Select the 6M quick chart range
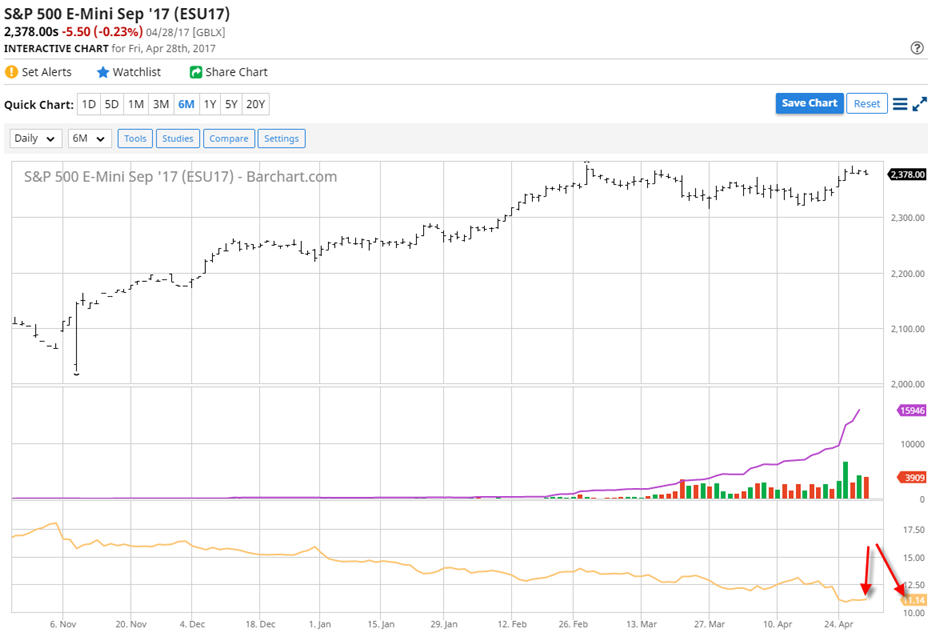 tap(186, 104)
